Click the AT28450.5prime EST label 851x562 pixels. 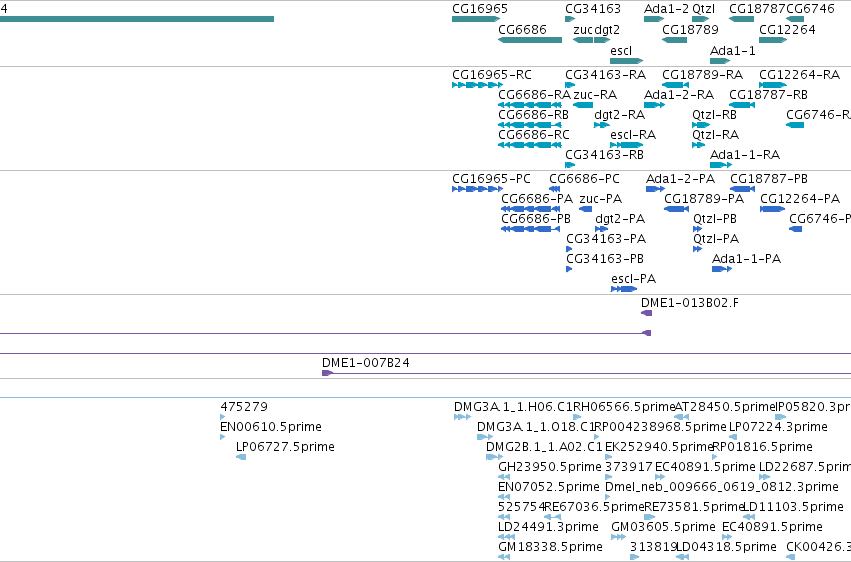tap(724, 407)
